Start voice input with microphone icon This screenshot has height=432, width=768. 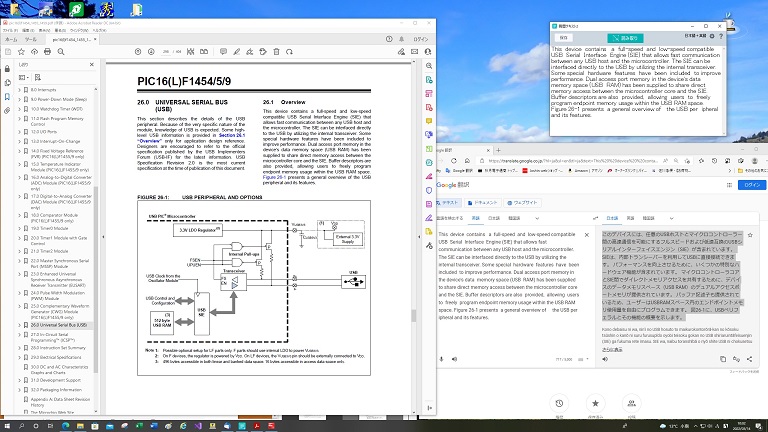coord(441,359)
